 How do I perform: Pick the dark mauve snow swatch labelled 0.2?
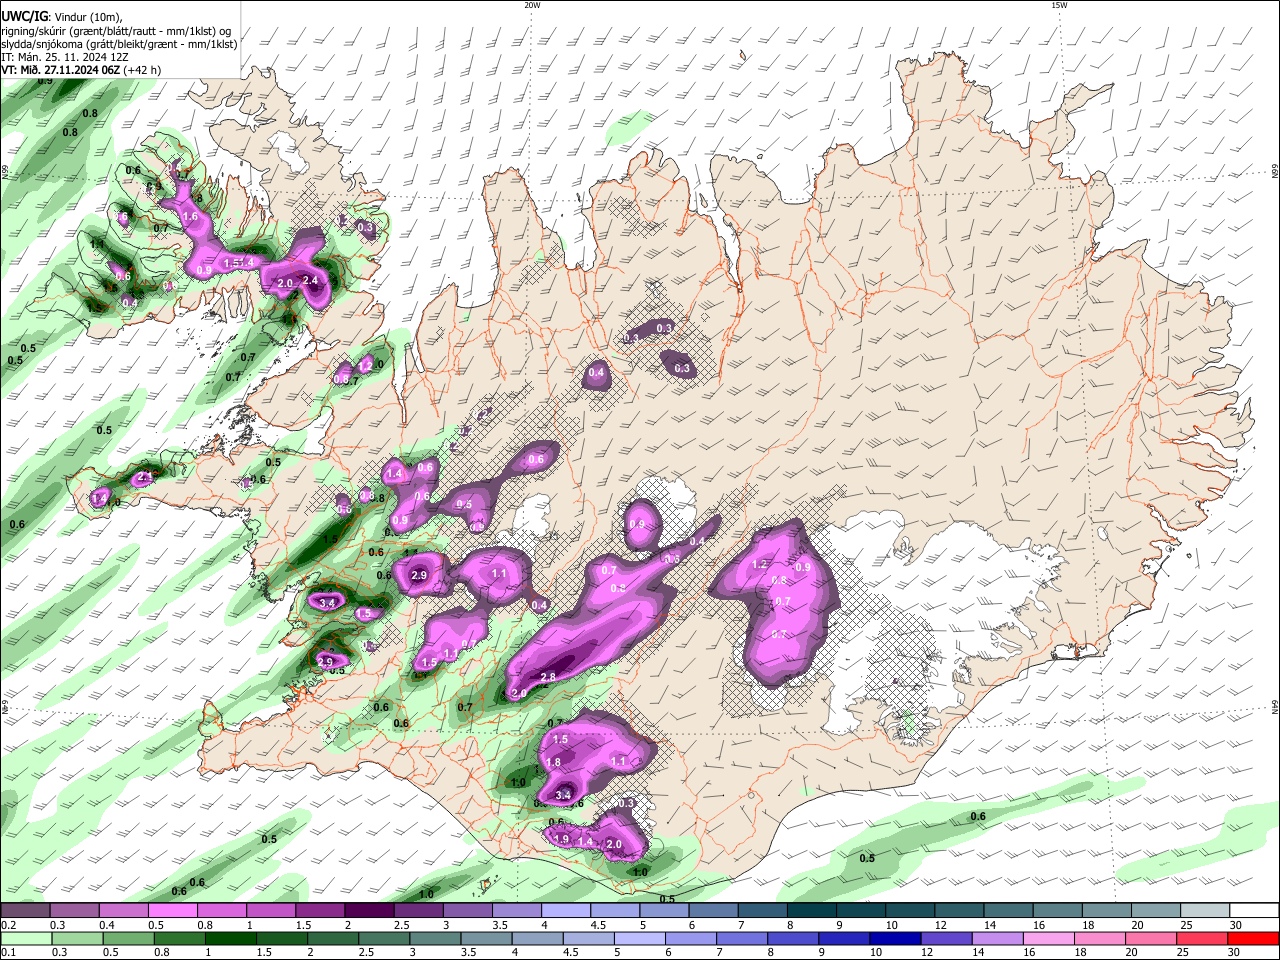click(x=25, y=911)
